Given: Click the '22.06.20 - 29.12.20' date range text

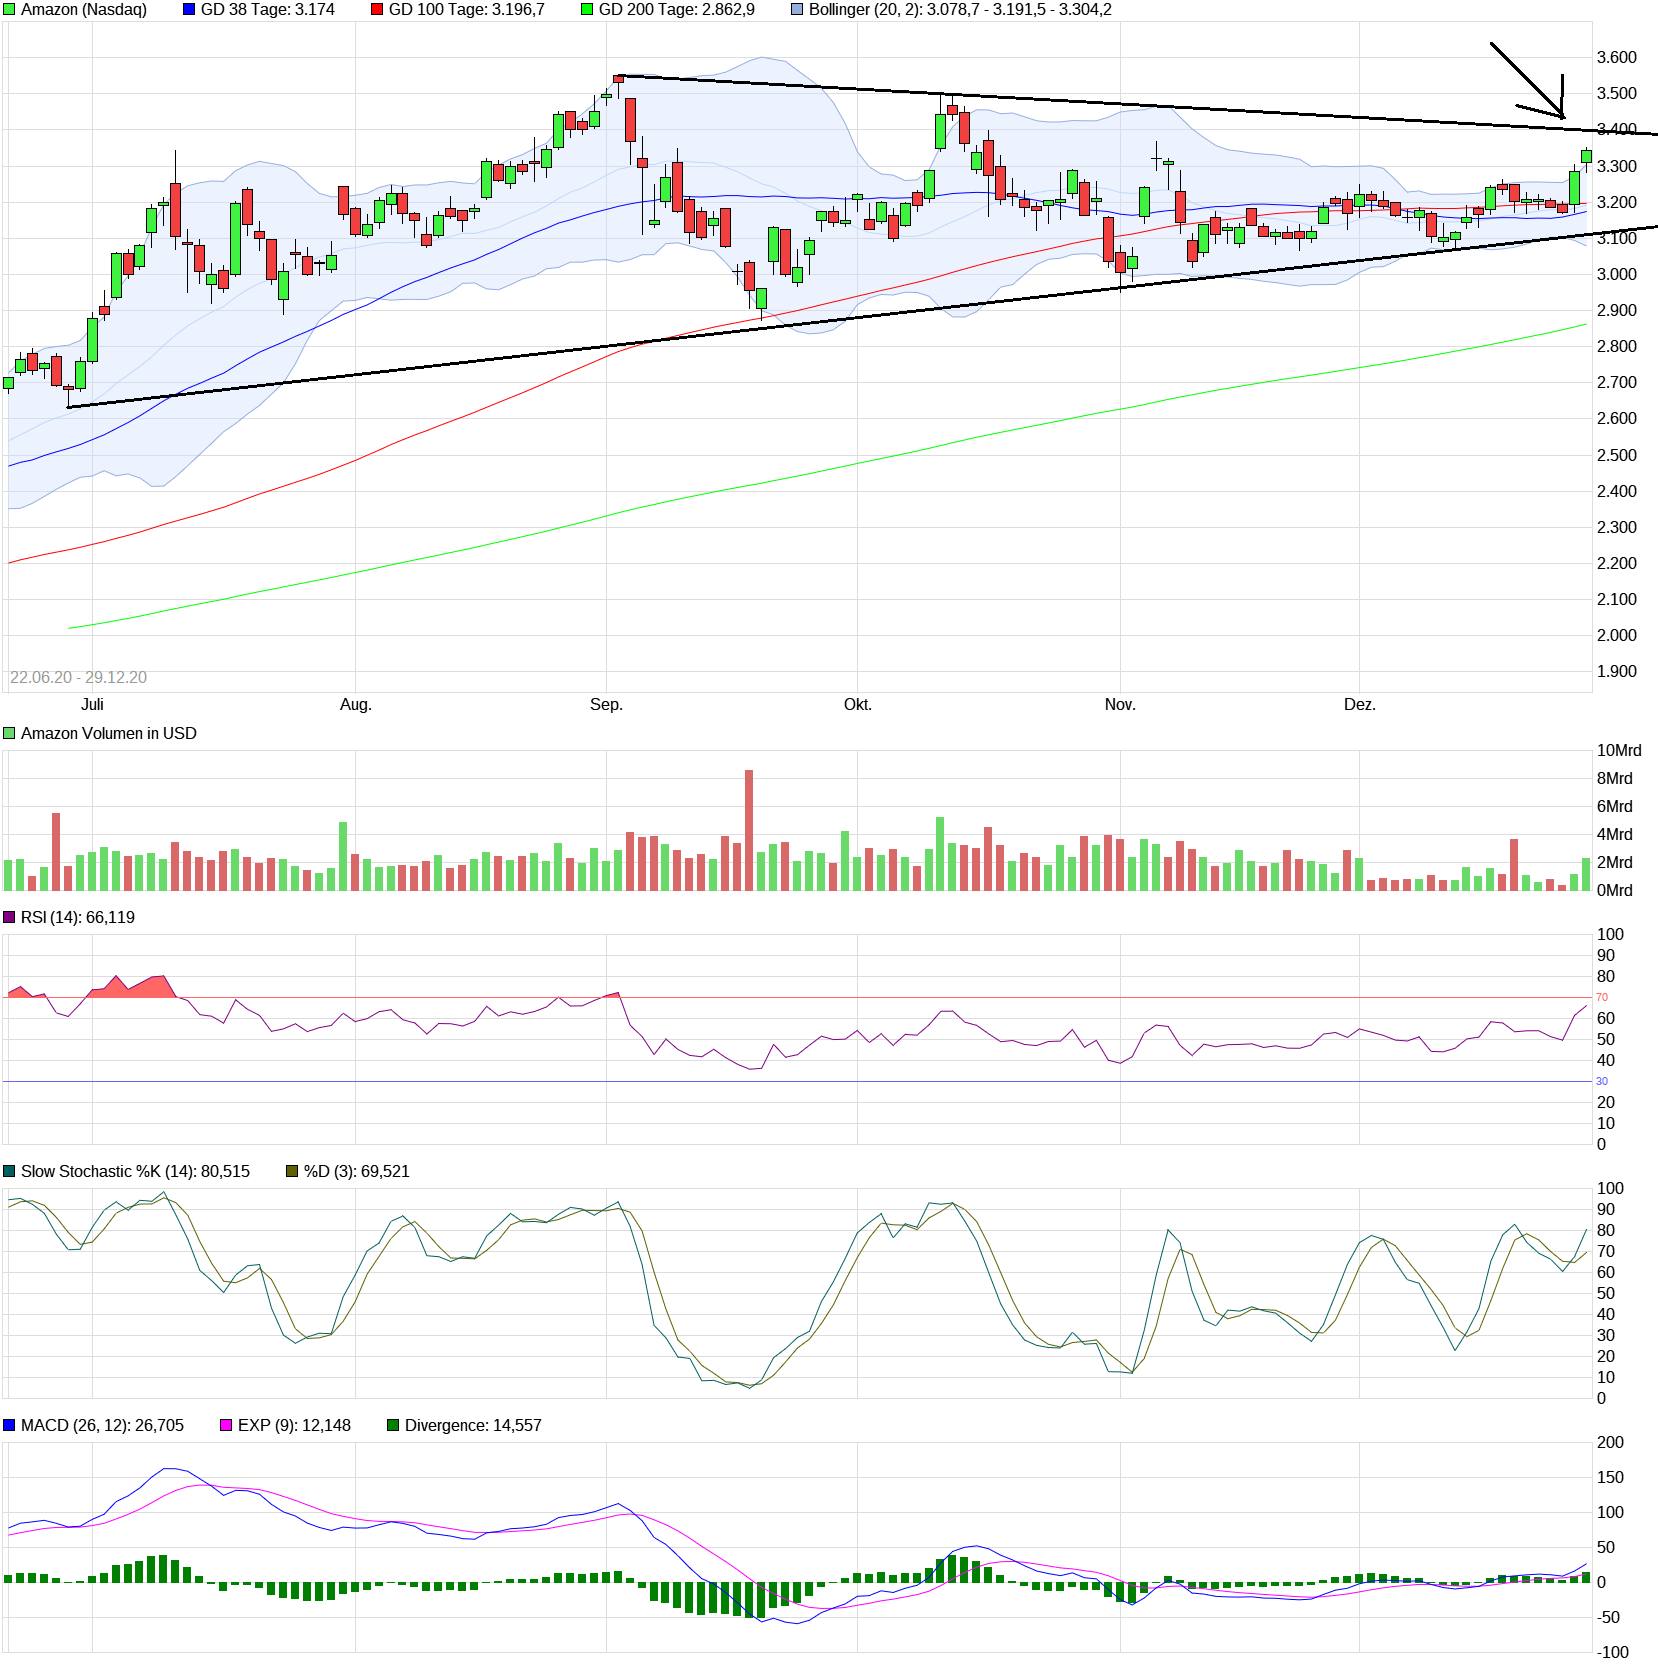Looking at the screenshot, I should tap(78, 678).
